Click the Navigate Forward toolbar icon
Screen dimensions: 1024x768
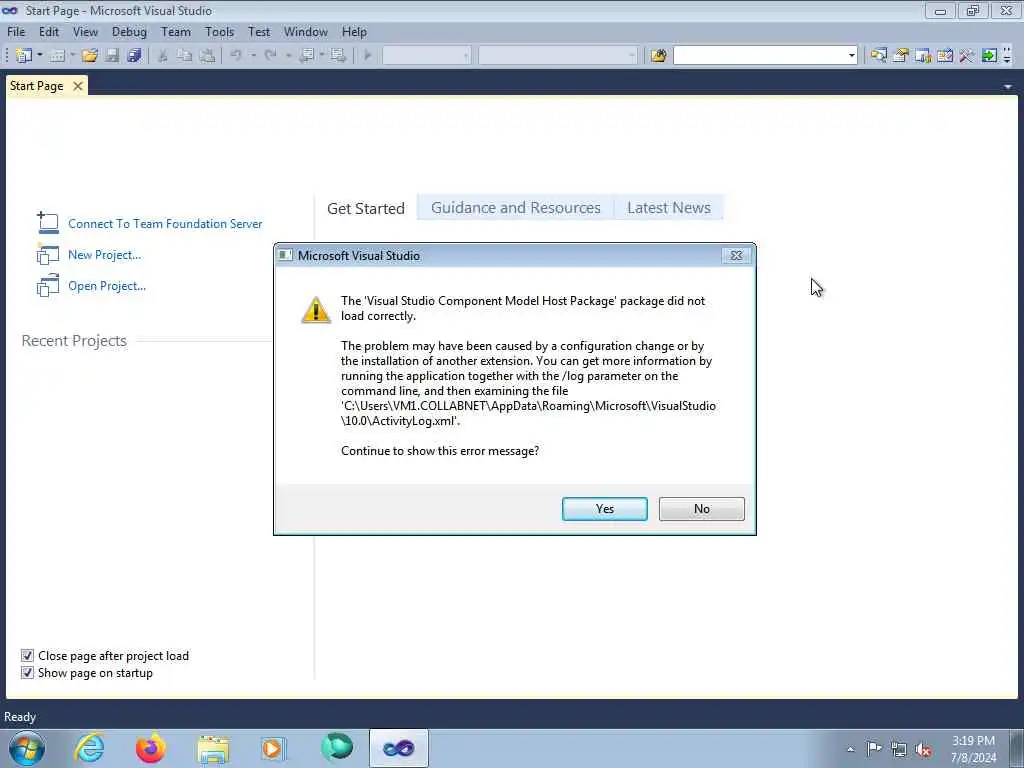(338, 56)
